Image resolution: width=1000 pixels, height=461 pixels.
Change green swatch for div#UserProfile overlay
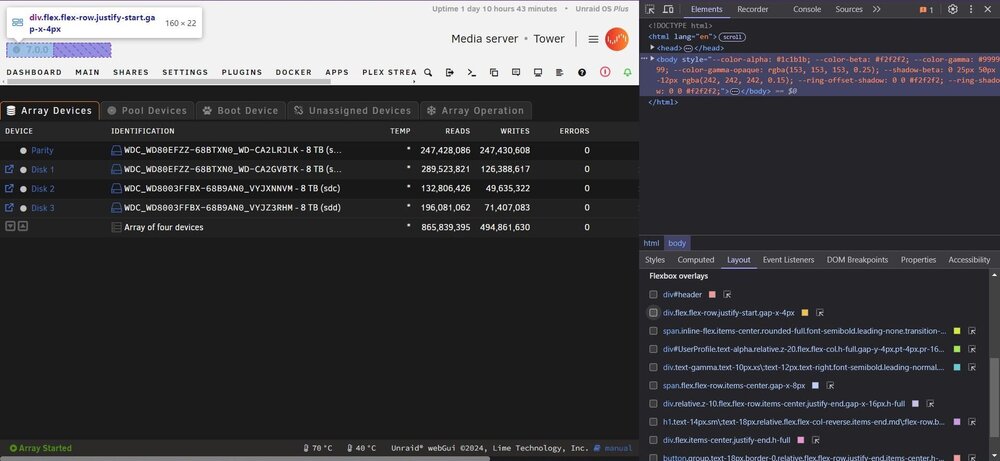point(957,349)
